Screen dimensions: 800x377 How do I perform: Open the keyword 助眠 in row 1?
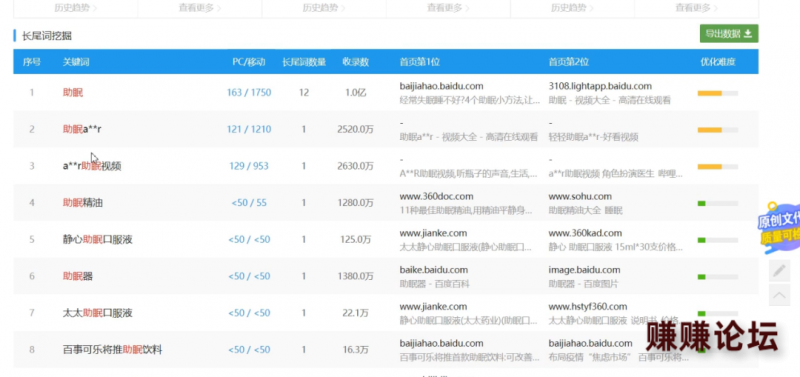click(x=72, y=92)
